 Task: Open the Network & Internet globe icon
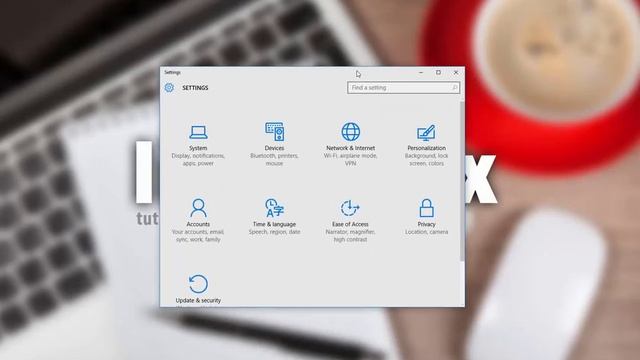click(x=351, y=131)
